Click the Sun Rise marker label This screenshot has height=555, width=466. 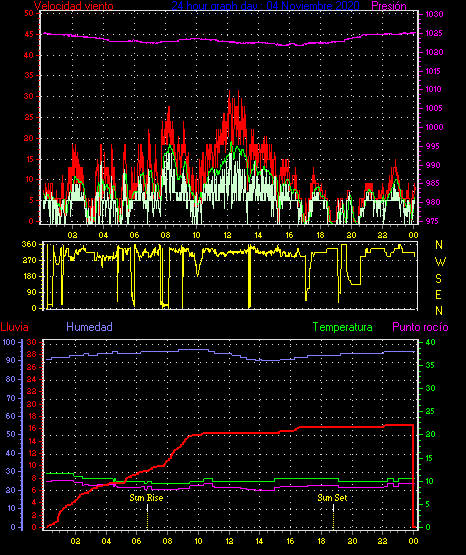tap(146, 498)
